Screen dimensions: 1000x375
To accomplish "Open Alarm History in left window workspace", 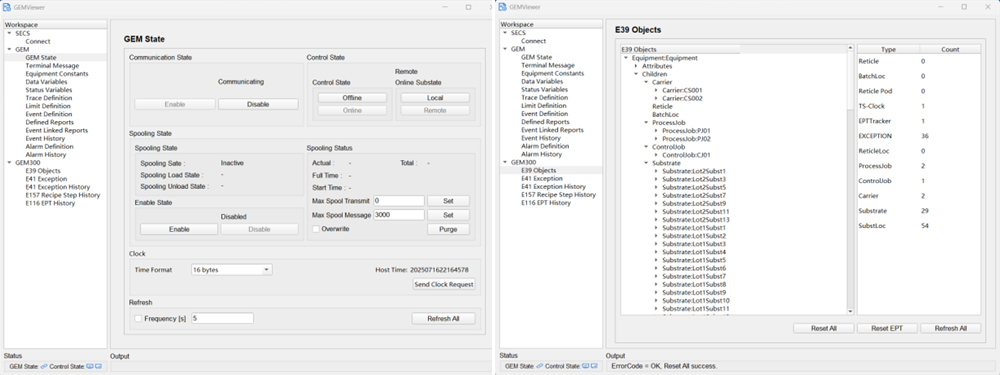I will pos(45,155).
